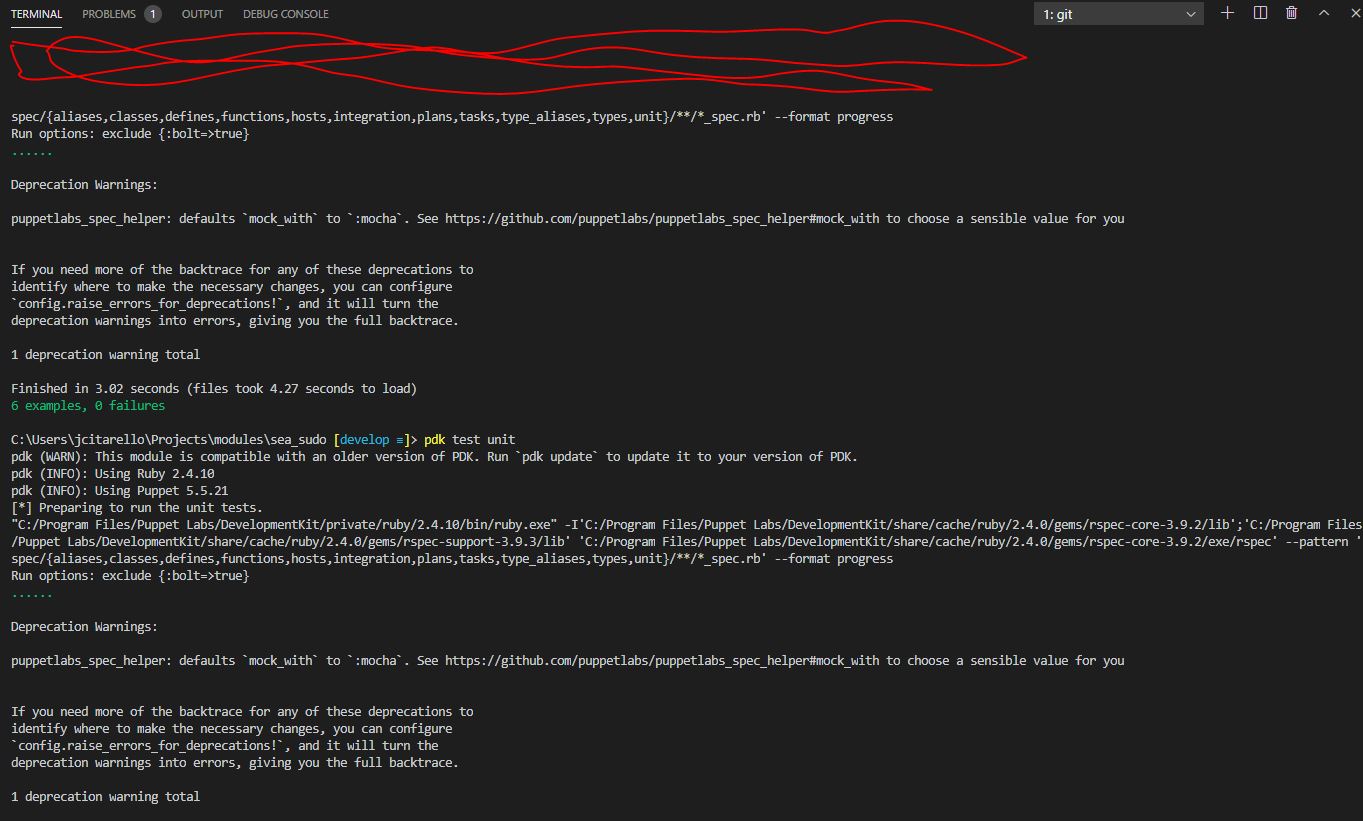The width and height of the screenshot is (1363, 821).
Task: Kill the active terminal with the trash icon
Action: pos(1290,13)
